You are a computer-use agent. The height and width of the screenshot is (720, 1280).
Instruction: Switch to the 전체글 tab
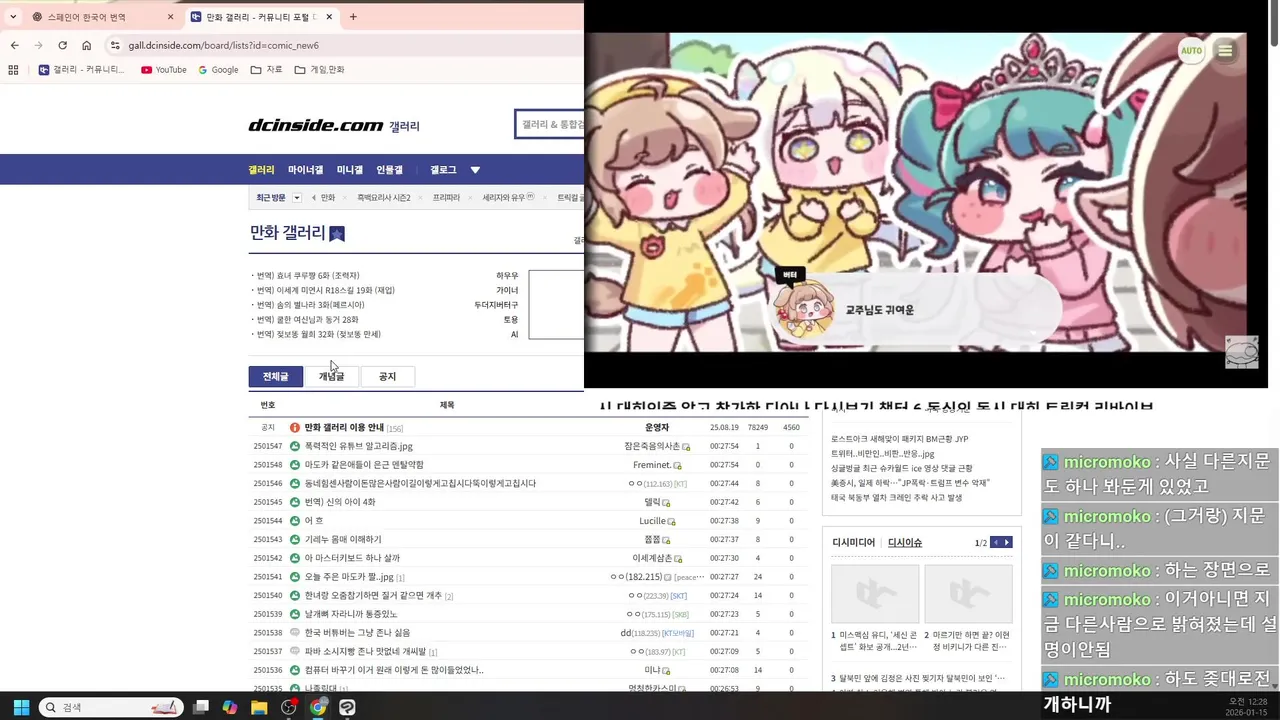tap(275, 376)
